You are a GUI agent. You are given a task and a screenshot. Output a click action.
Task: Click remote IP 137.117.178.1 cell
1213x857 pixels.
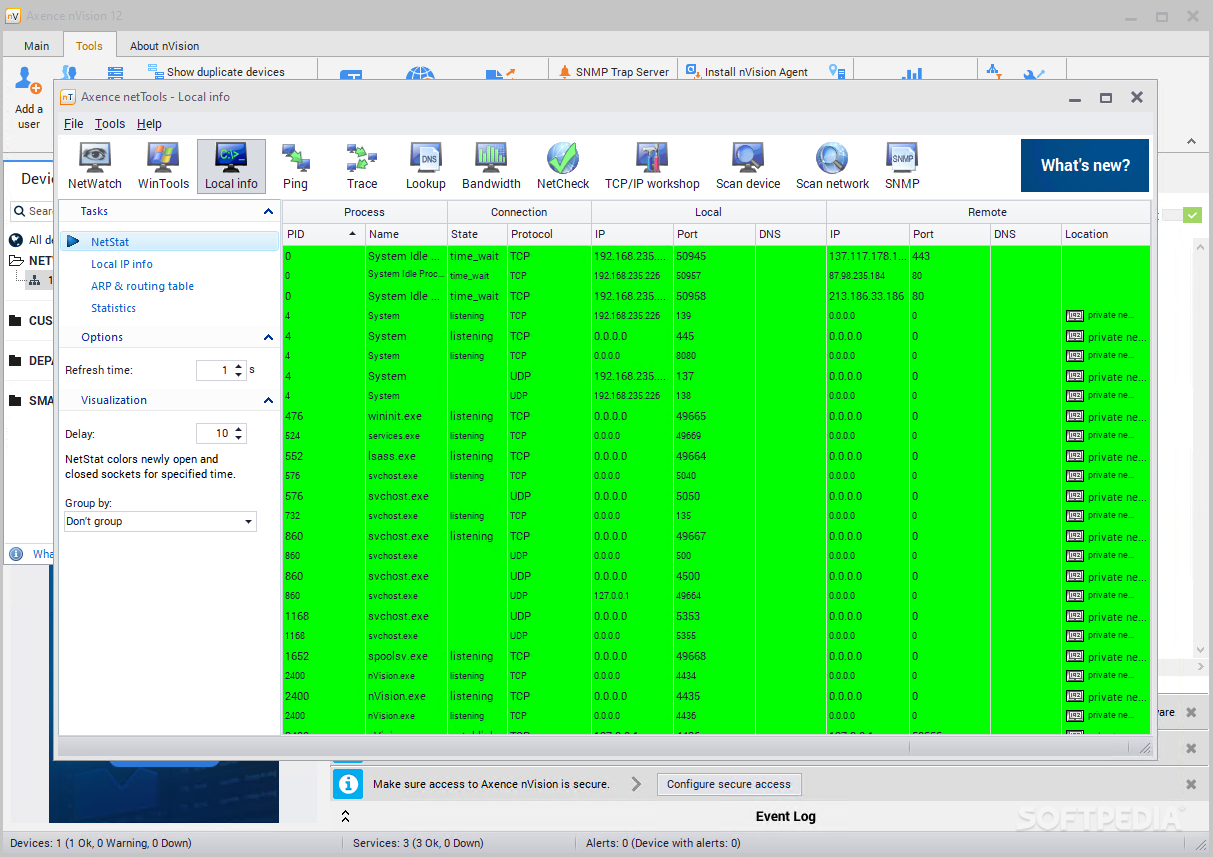coord(868,256)
